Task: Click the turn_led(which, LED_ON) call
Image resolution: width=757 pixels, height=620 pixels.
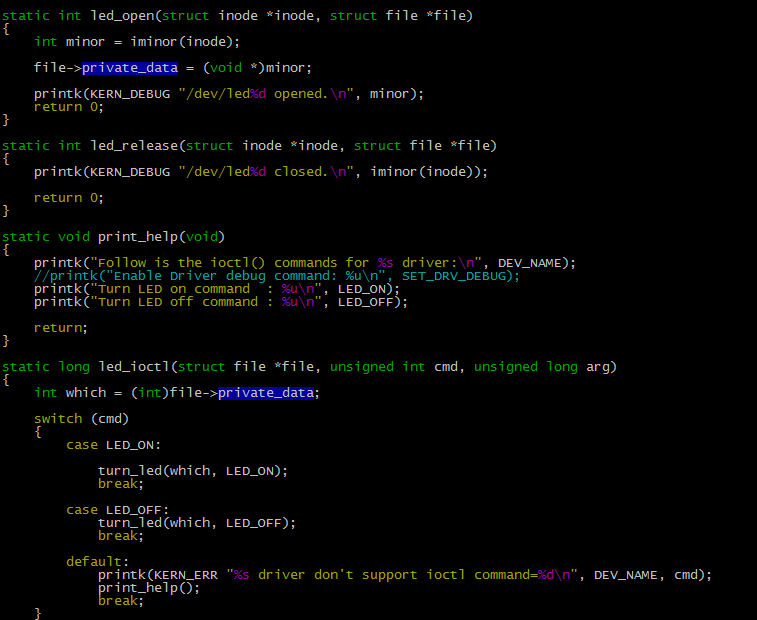Action: (193, 471)
